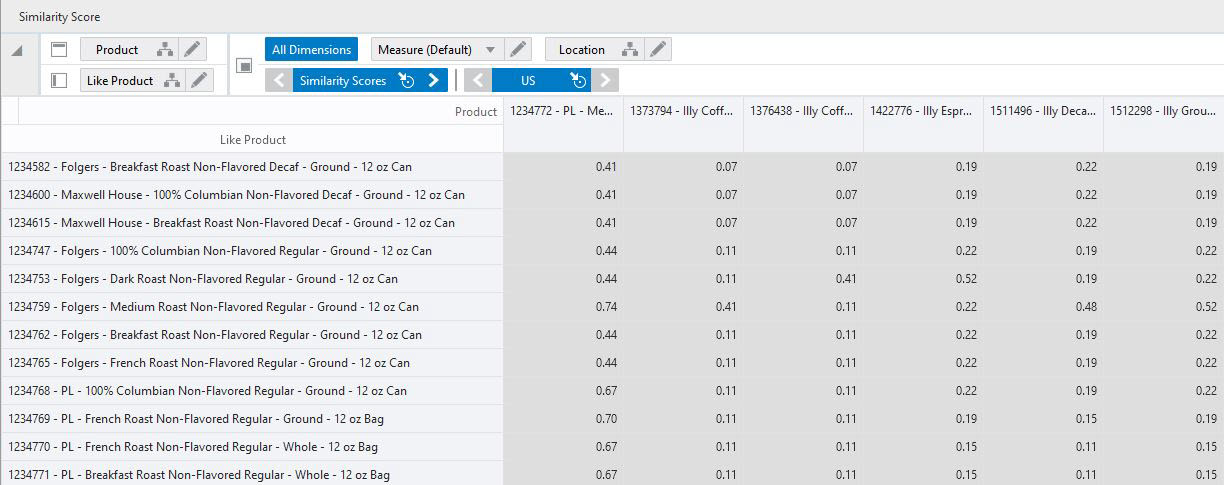Select column header 1422776 - Illy Espr...
This screenshot has height=485, width=1224.
coord(923,111)
